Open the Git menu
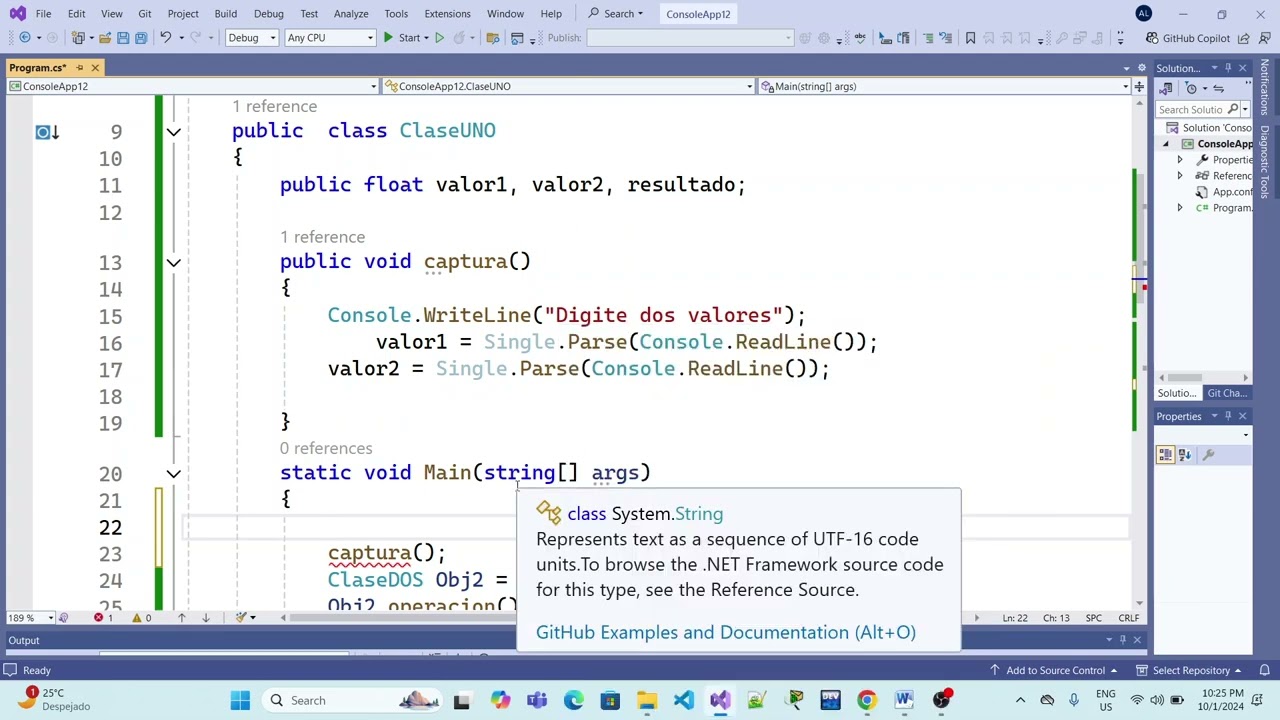Screen dimensions: 1280x720 [145, 14]
